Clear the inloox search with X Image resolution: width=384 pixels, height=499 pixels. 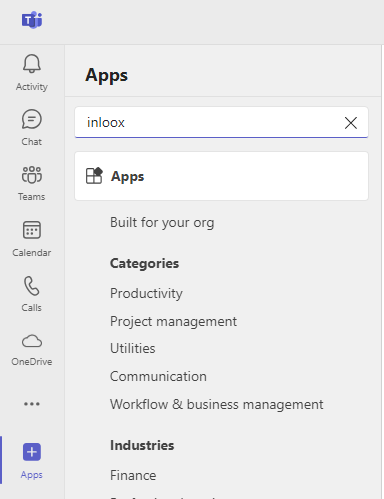coord(351,123)
